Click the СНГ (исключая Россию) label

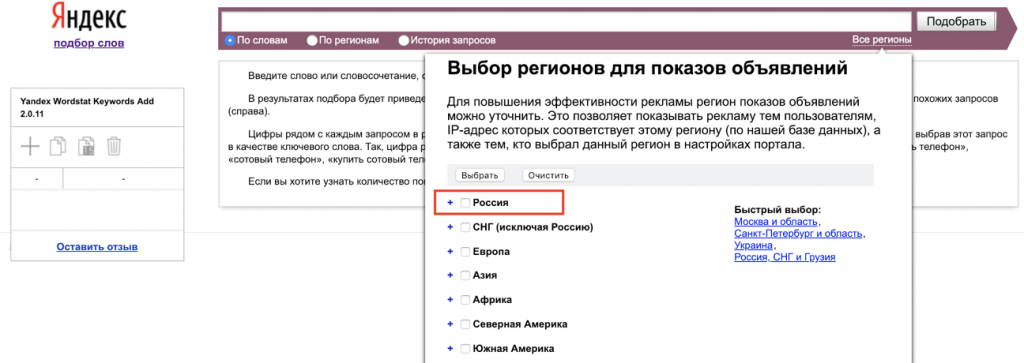click(x=532, y=227)
